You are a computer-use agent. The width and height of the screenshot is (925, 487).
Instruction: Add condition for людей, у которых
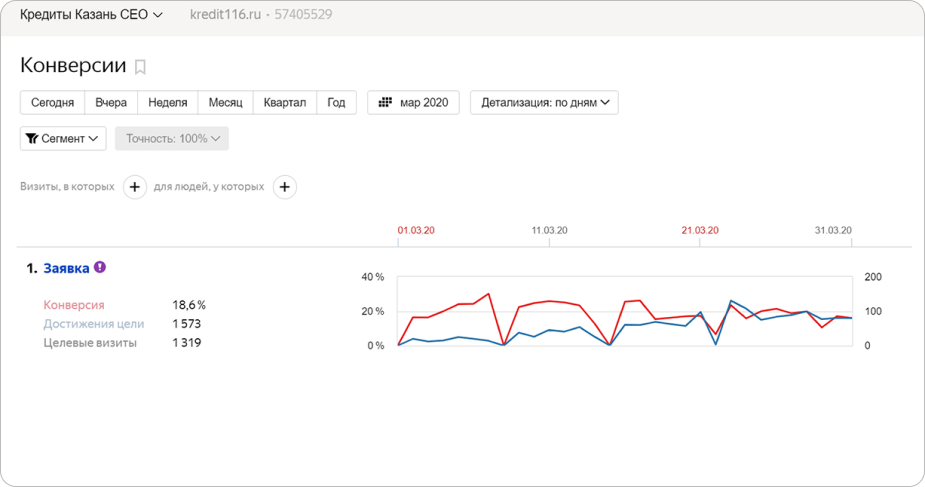tap(284, 187)
